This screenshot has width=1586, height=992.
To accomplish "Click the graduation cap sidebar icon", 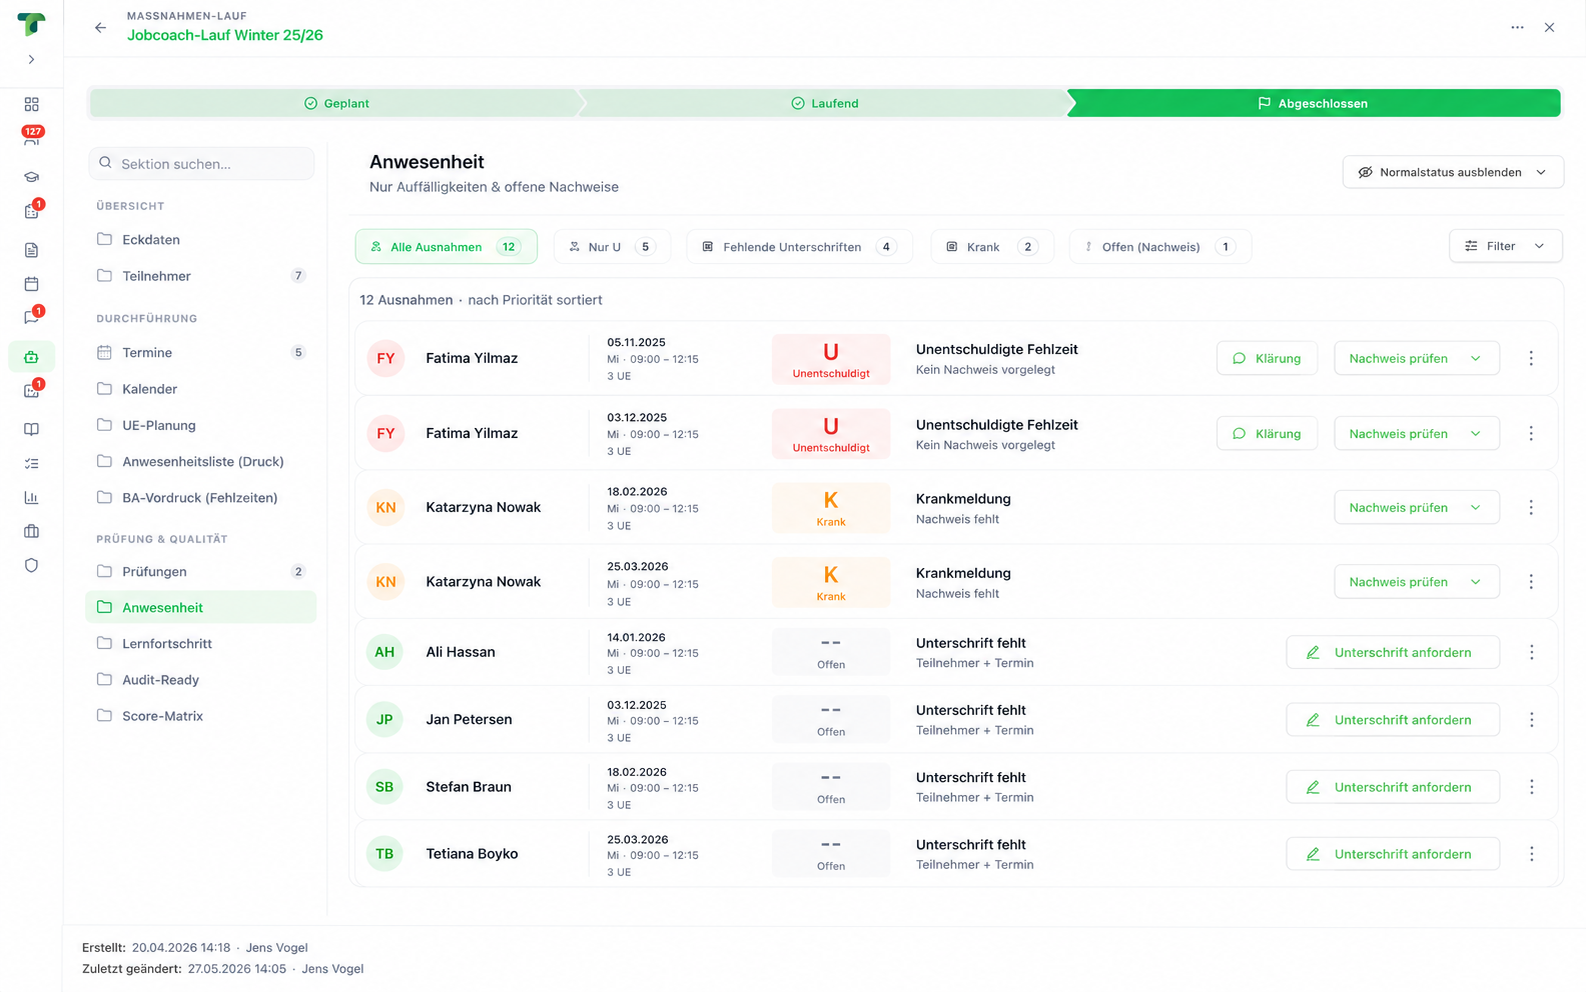I will point(31,177).
